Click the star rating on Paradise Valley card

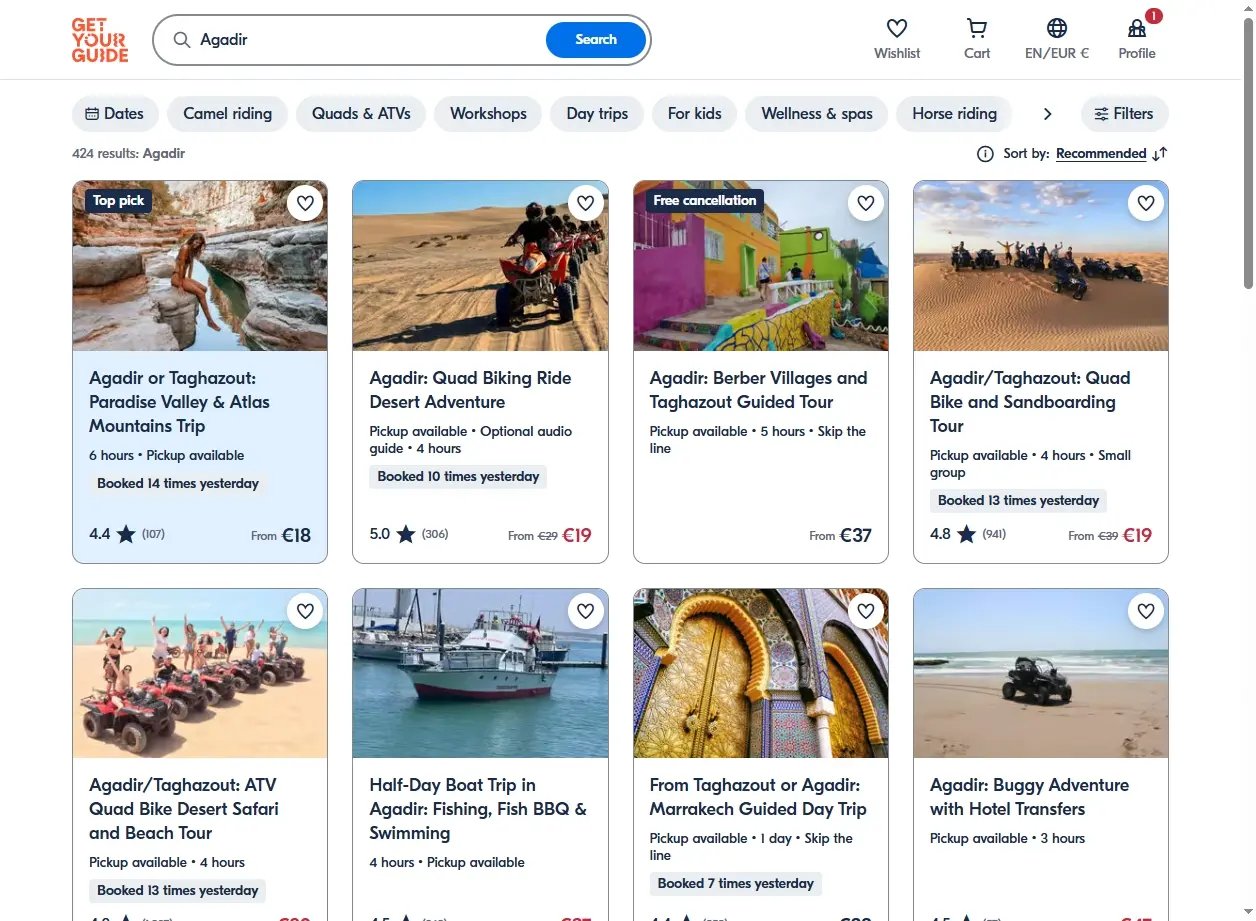[x=126, y=535]
